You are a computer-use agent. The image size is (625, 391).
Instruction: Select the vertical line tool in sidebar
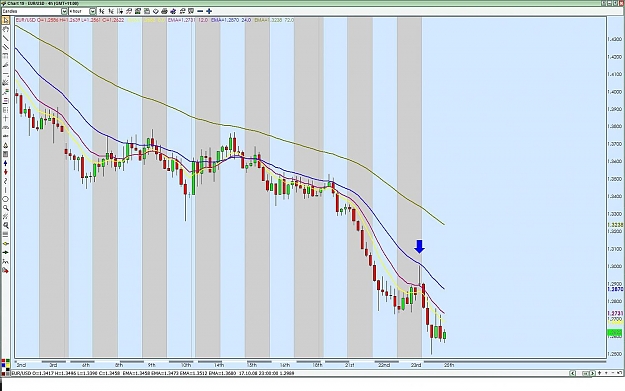[x=6, y=190]
